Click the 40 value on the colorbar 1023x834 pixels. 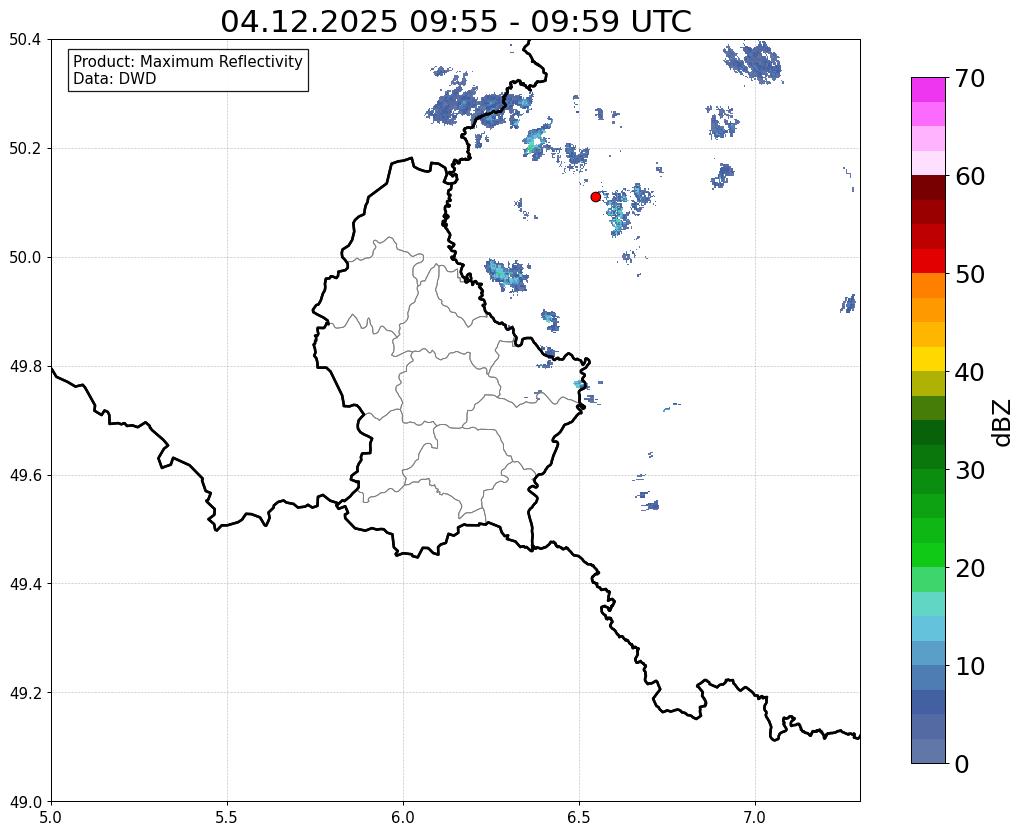click(x=970, y=373)
